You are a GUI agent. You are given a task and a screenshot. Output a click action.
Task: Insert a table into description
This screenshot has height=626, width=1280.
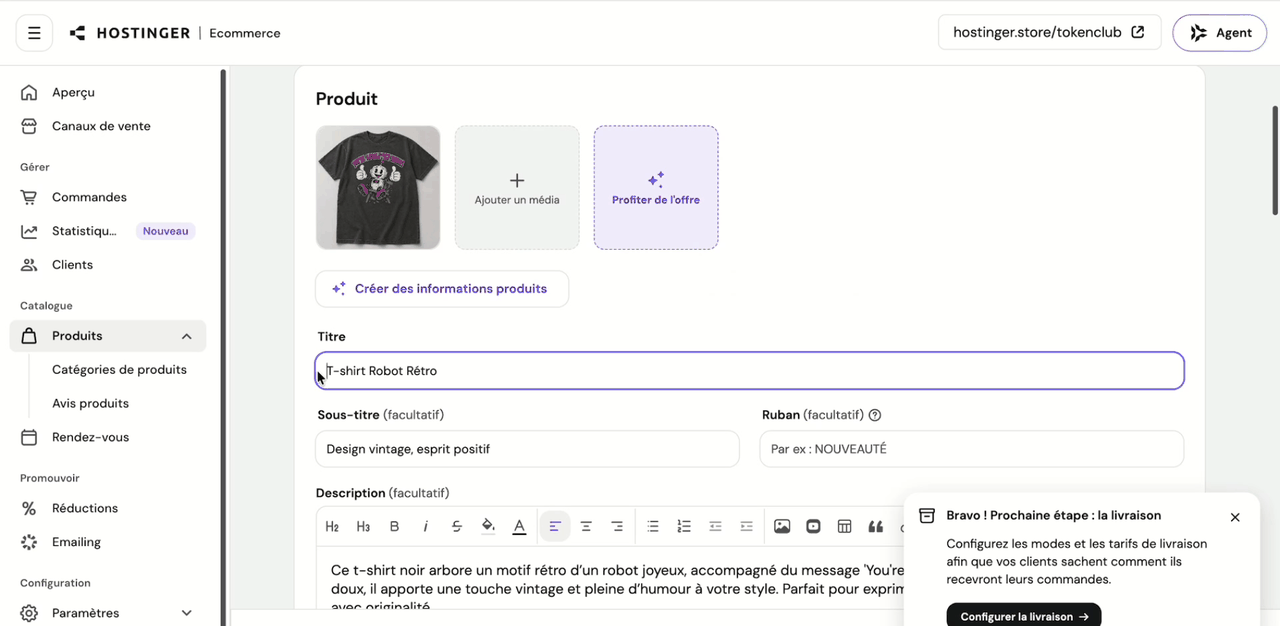844,526
